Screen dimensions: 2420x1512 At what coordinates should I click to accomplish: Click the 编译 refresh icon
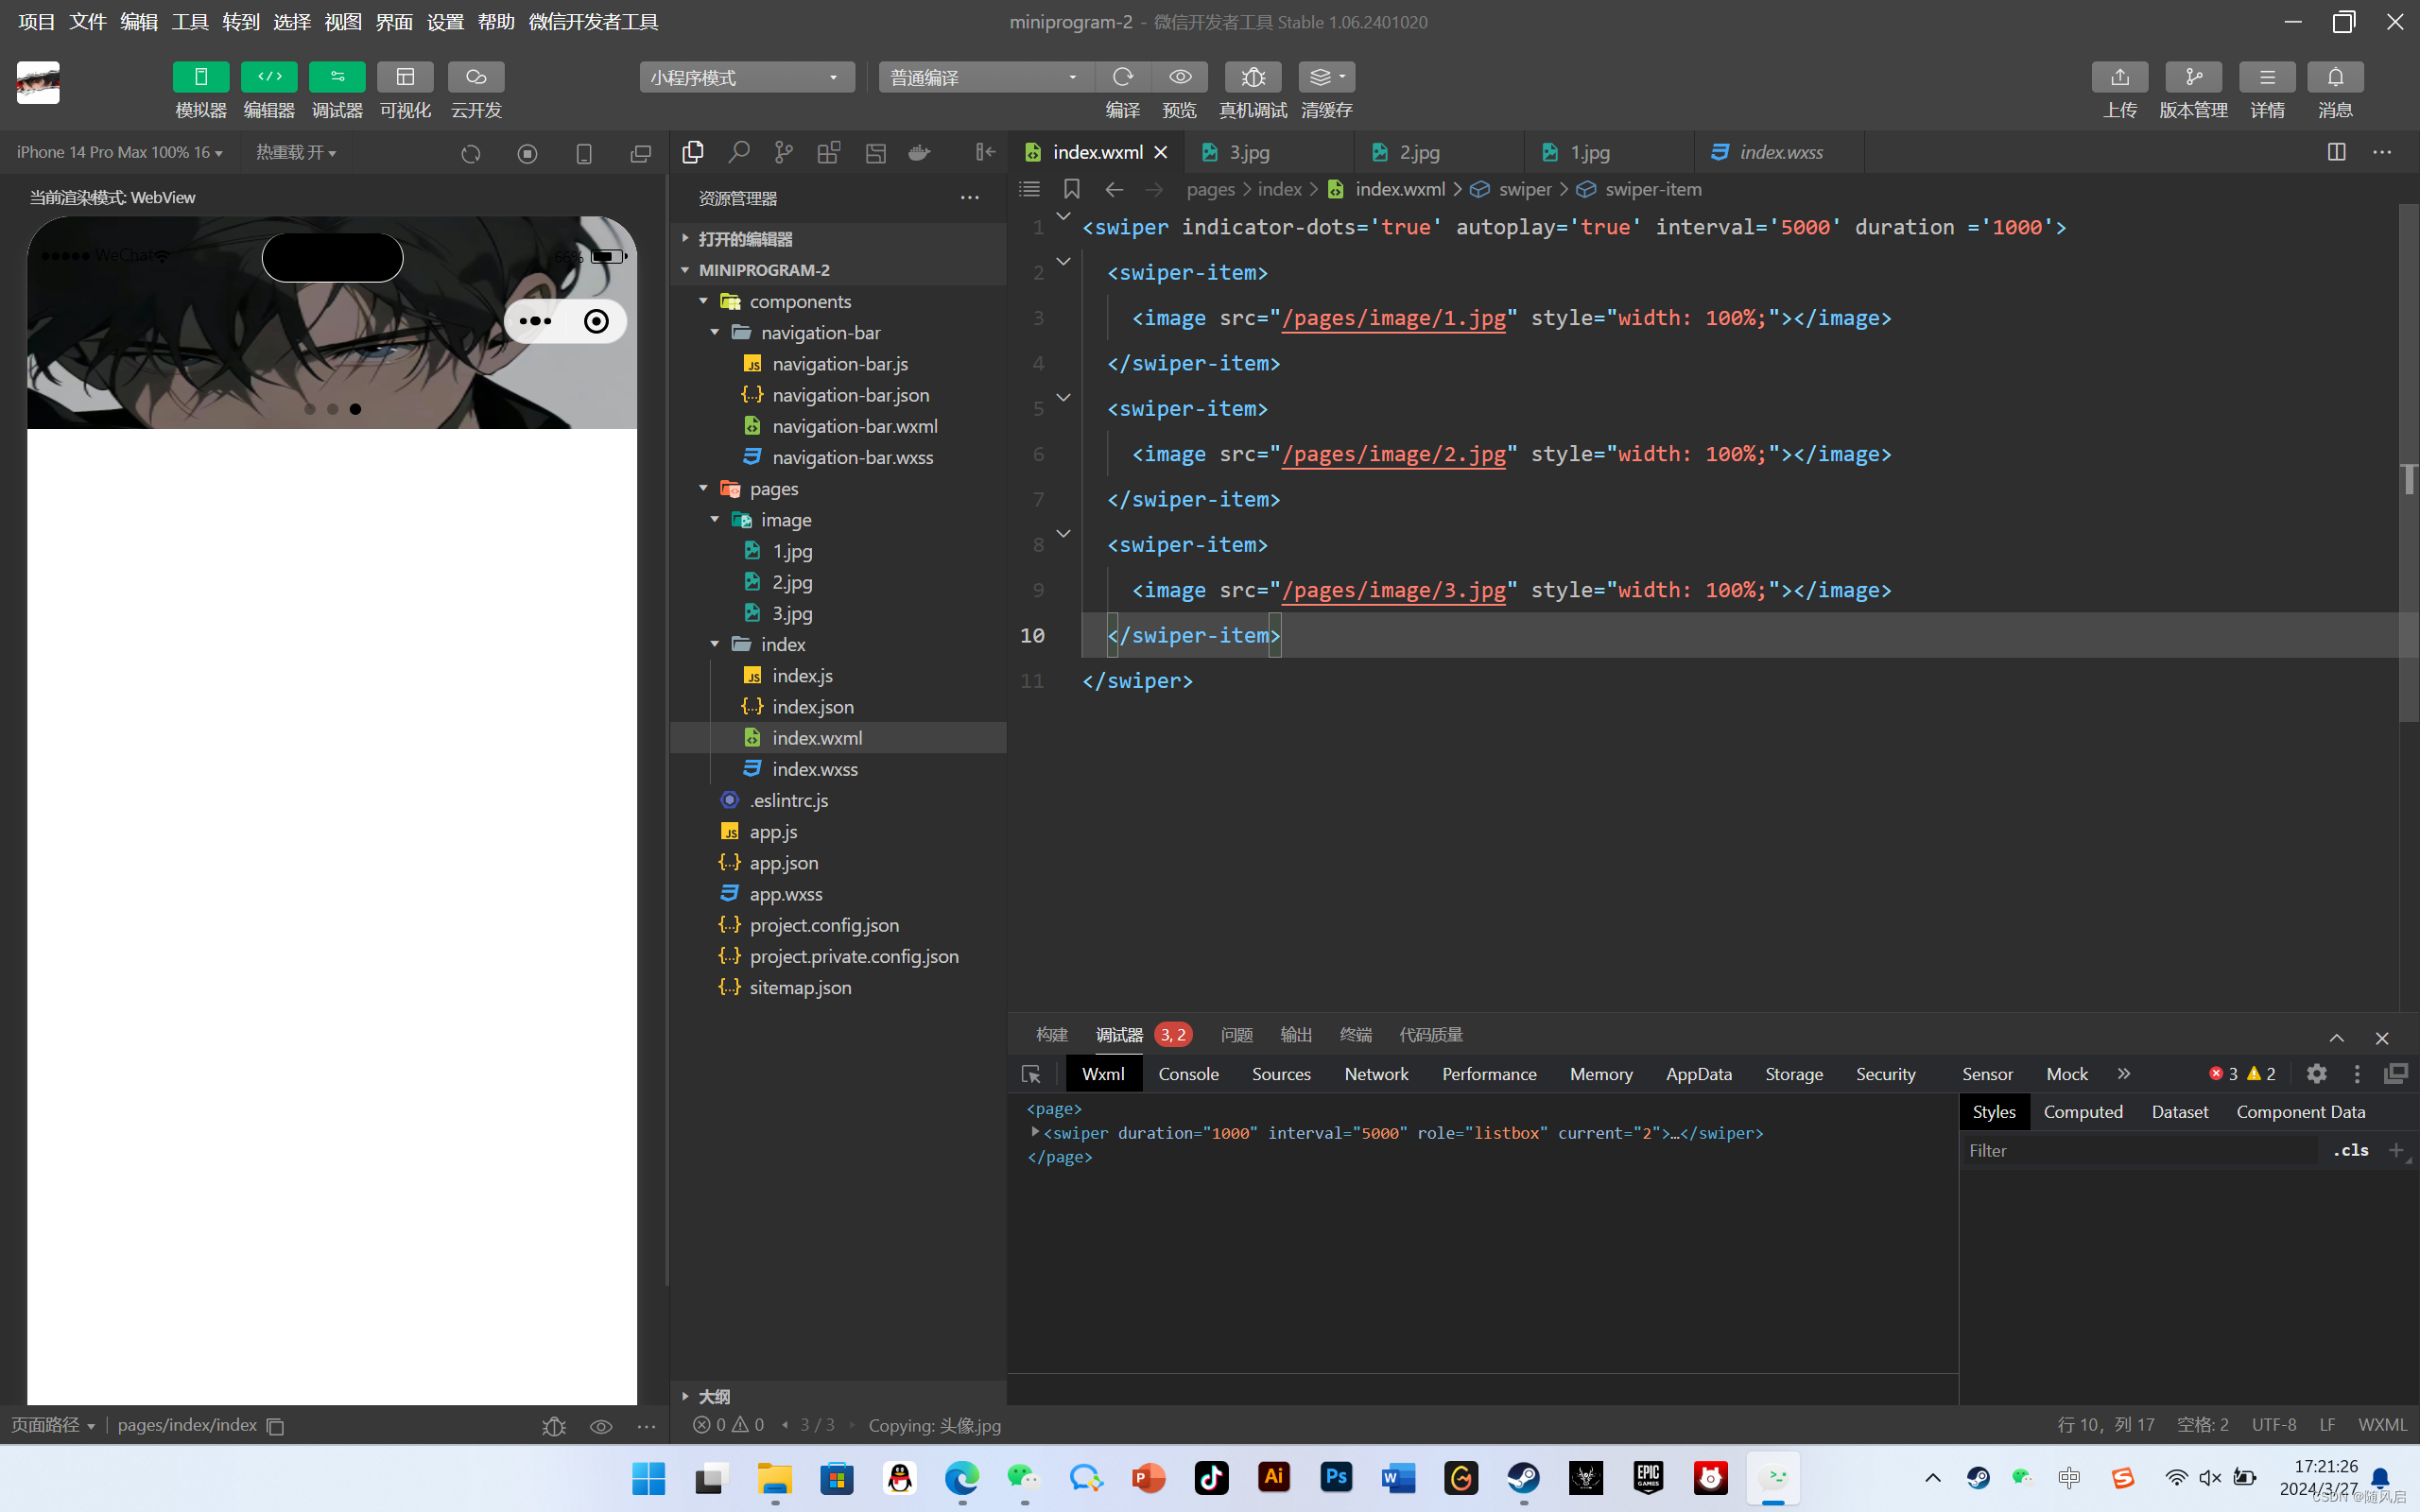click(1122, 77)
